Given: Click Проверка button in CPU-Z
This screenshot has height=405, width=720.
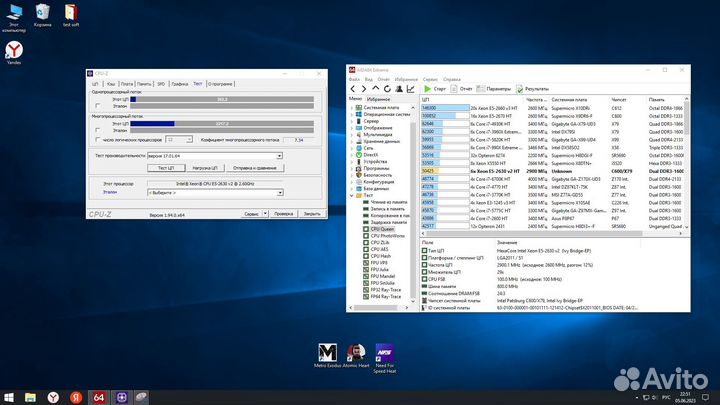Looking at the screenshot, I should (x=283, y=214).
